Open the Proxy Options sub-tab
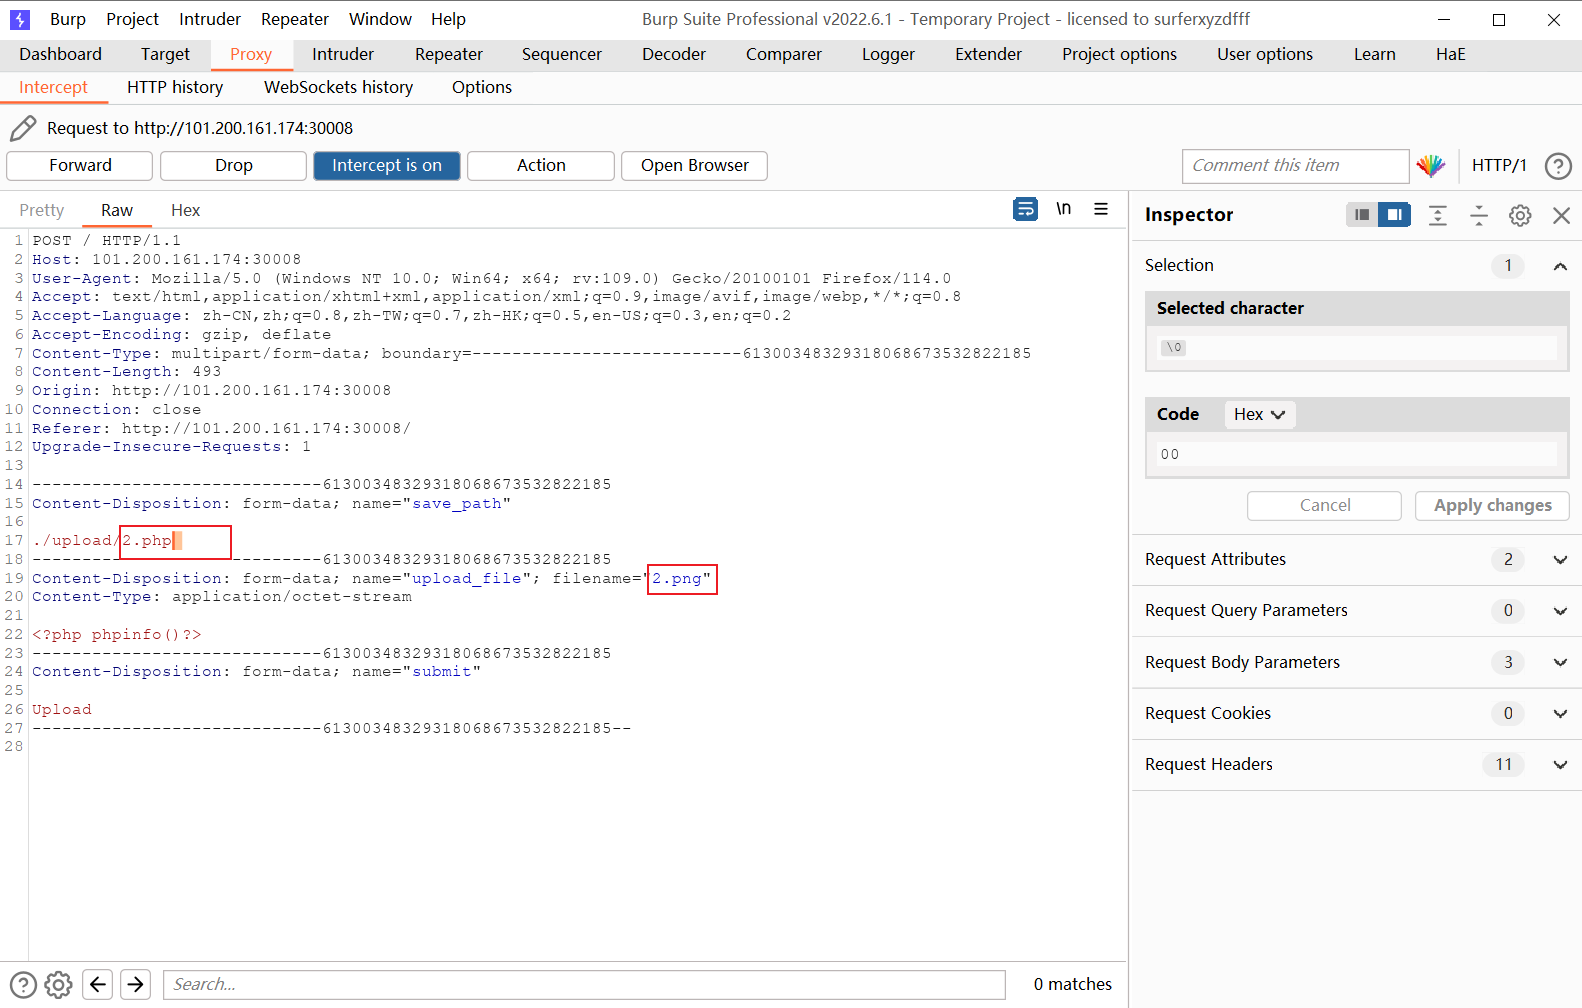1582x1008 pixels. (482, 87)
